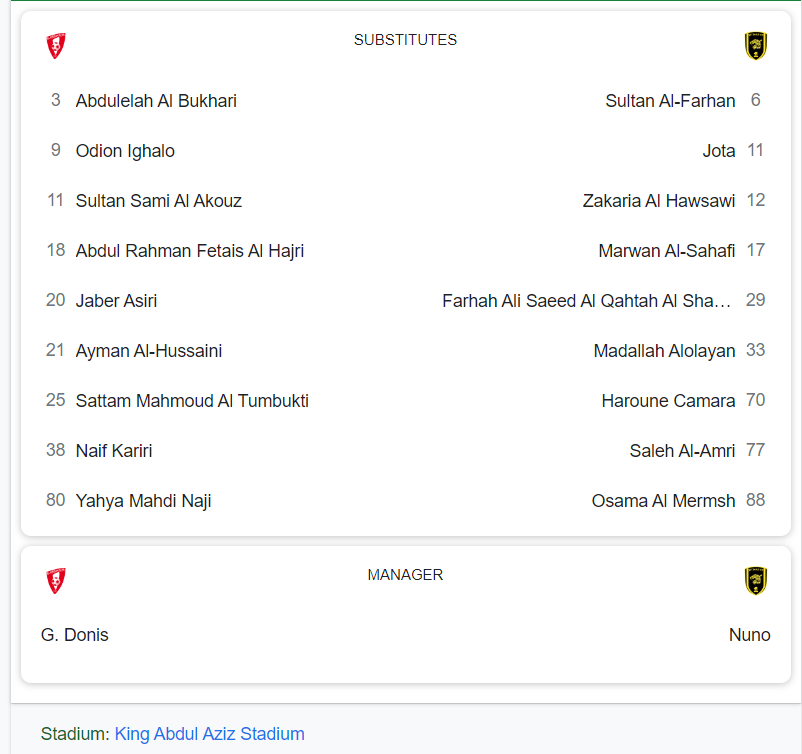Click Sattam Mahmoud Al Tumbukti

tap(192, 401)
